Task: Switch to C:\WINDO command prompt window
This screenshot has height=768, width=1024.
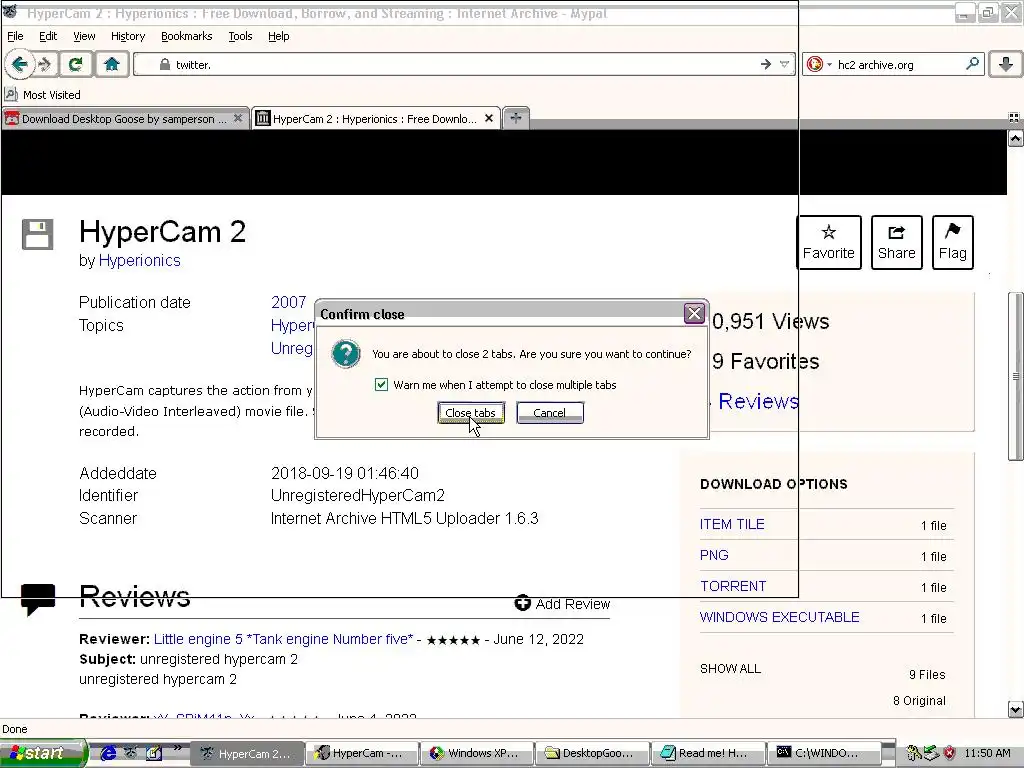Action: (x=822, y=754)
